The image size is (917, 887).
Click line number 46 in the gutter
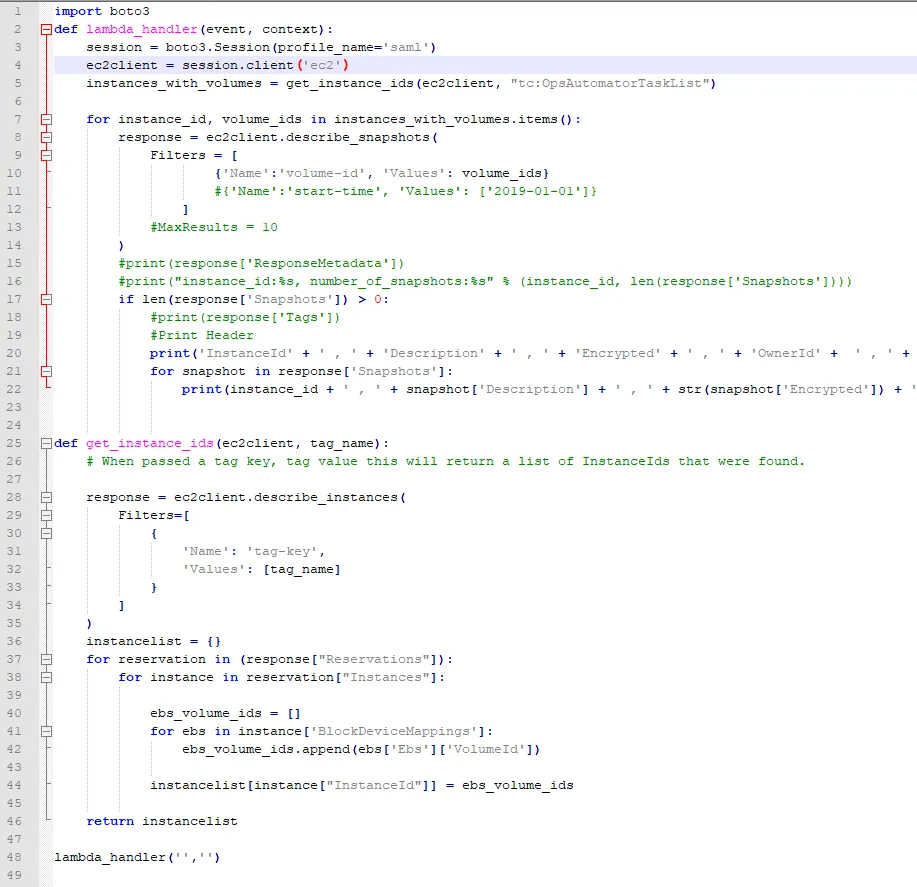[x=14, y=822]
